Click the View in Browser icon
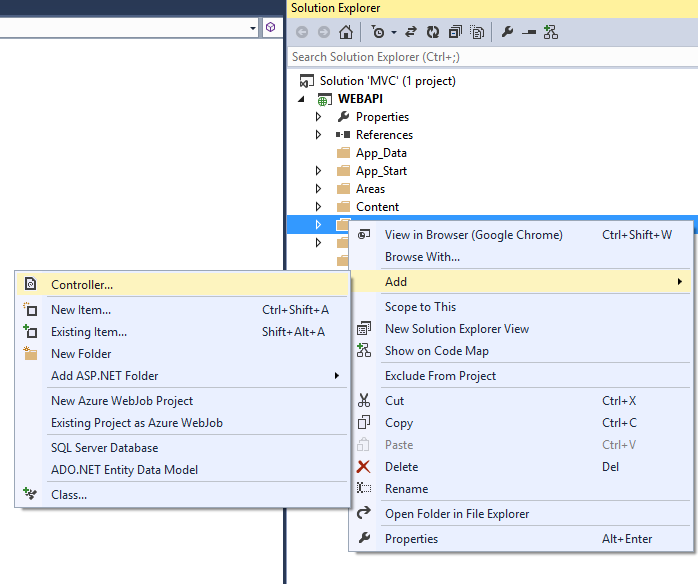The height and width of the screenshot is (584, 698). (x=364, y=234)
